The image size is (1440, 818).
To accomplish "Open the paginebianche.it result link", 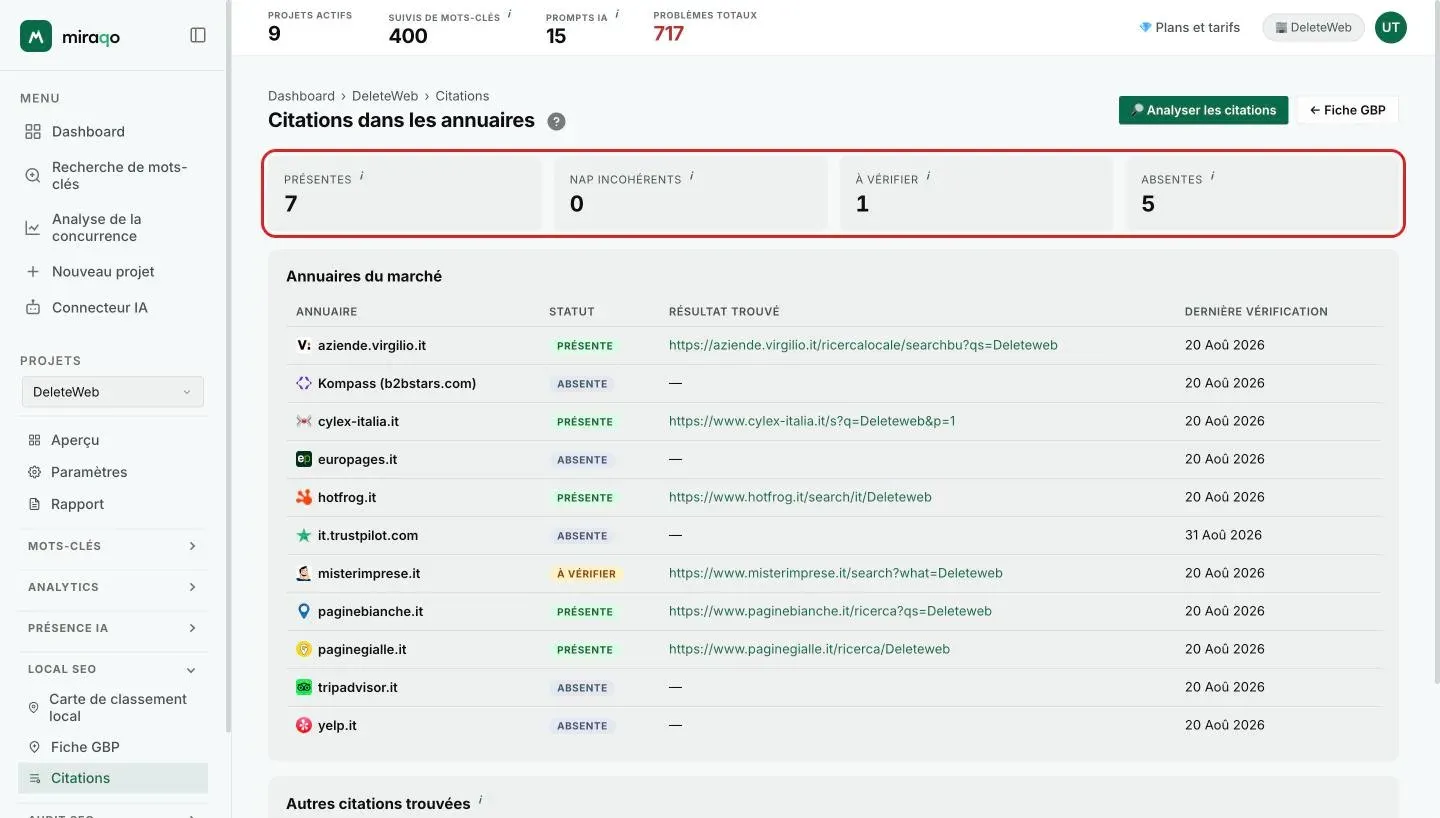I will coord(830,611).
